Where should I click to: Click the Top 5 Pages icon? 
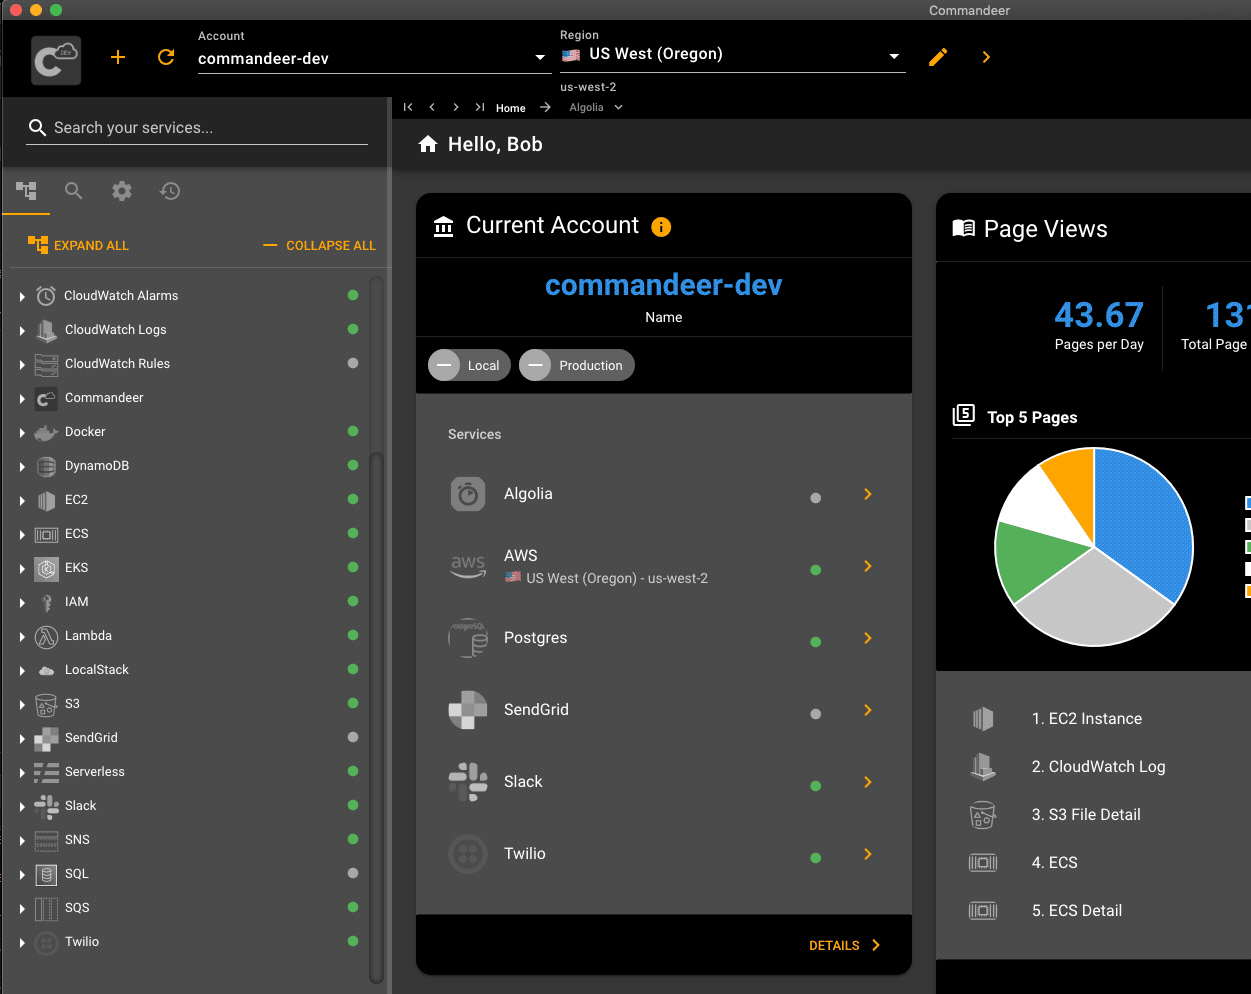click(963, 415)
